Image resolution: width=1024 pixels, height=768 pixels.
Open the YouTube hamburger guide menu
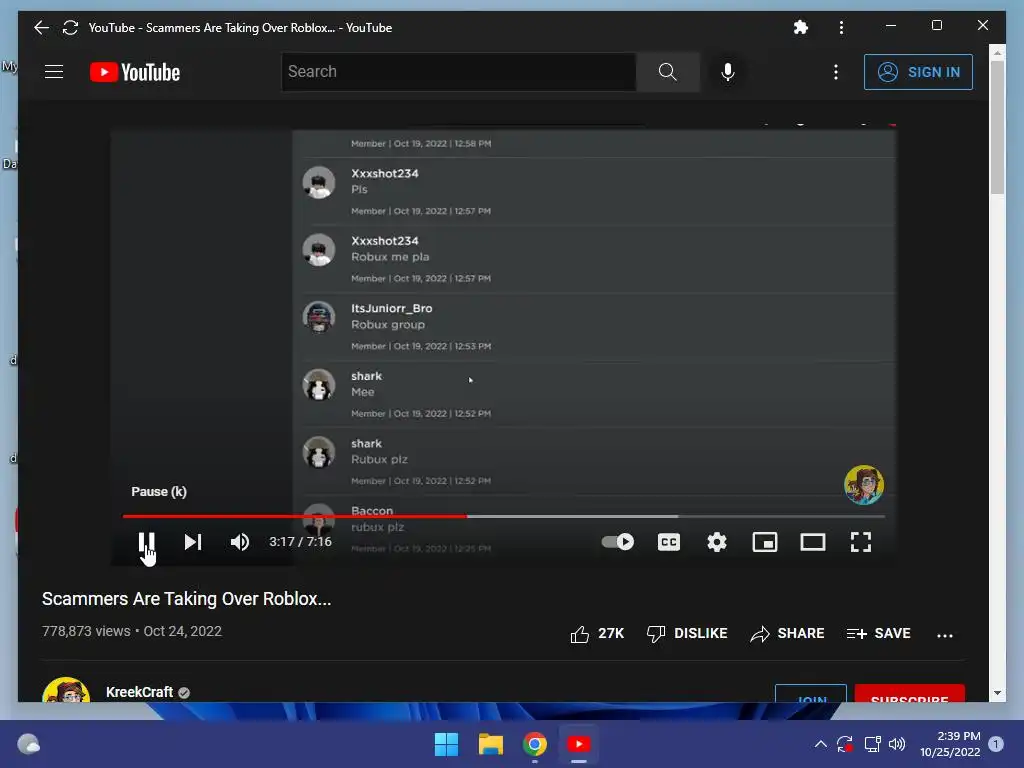click(x=54, y=72)
